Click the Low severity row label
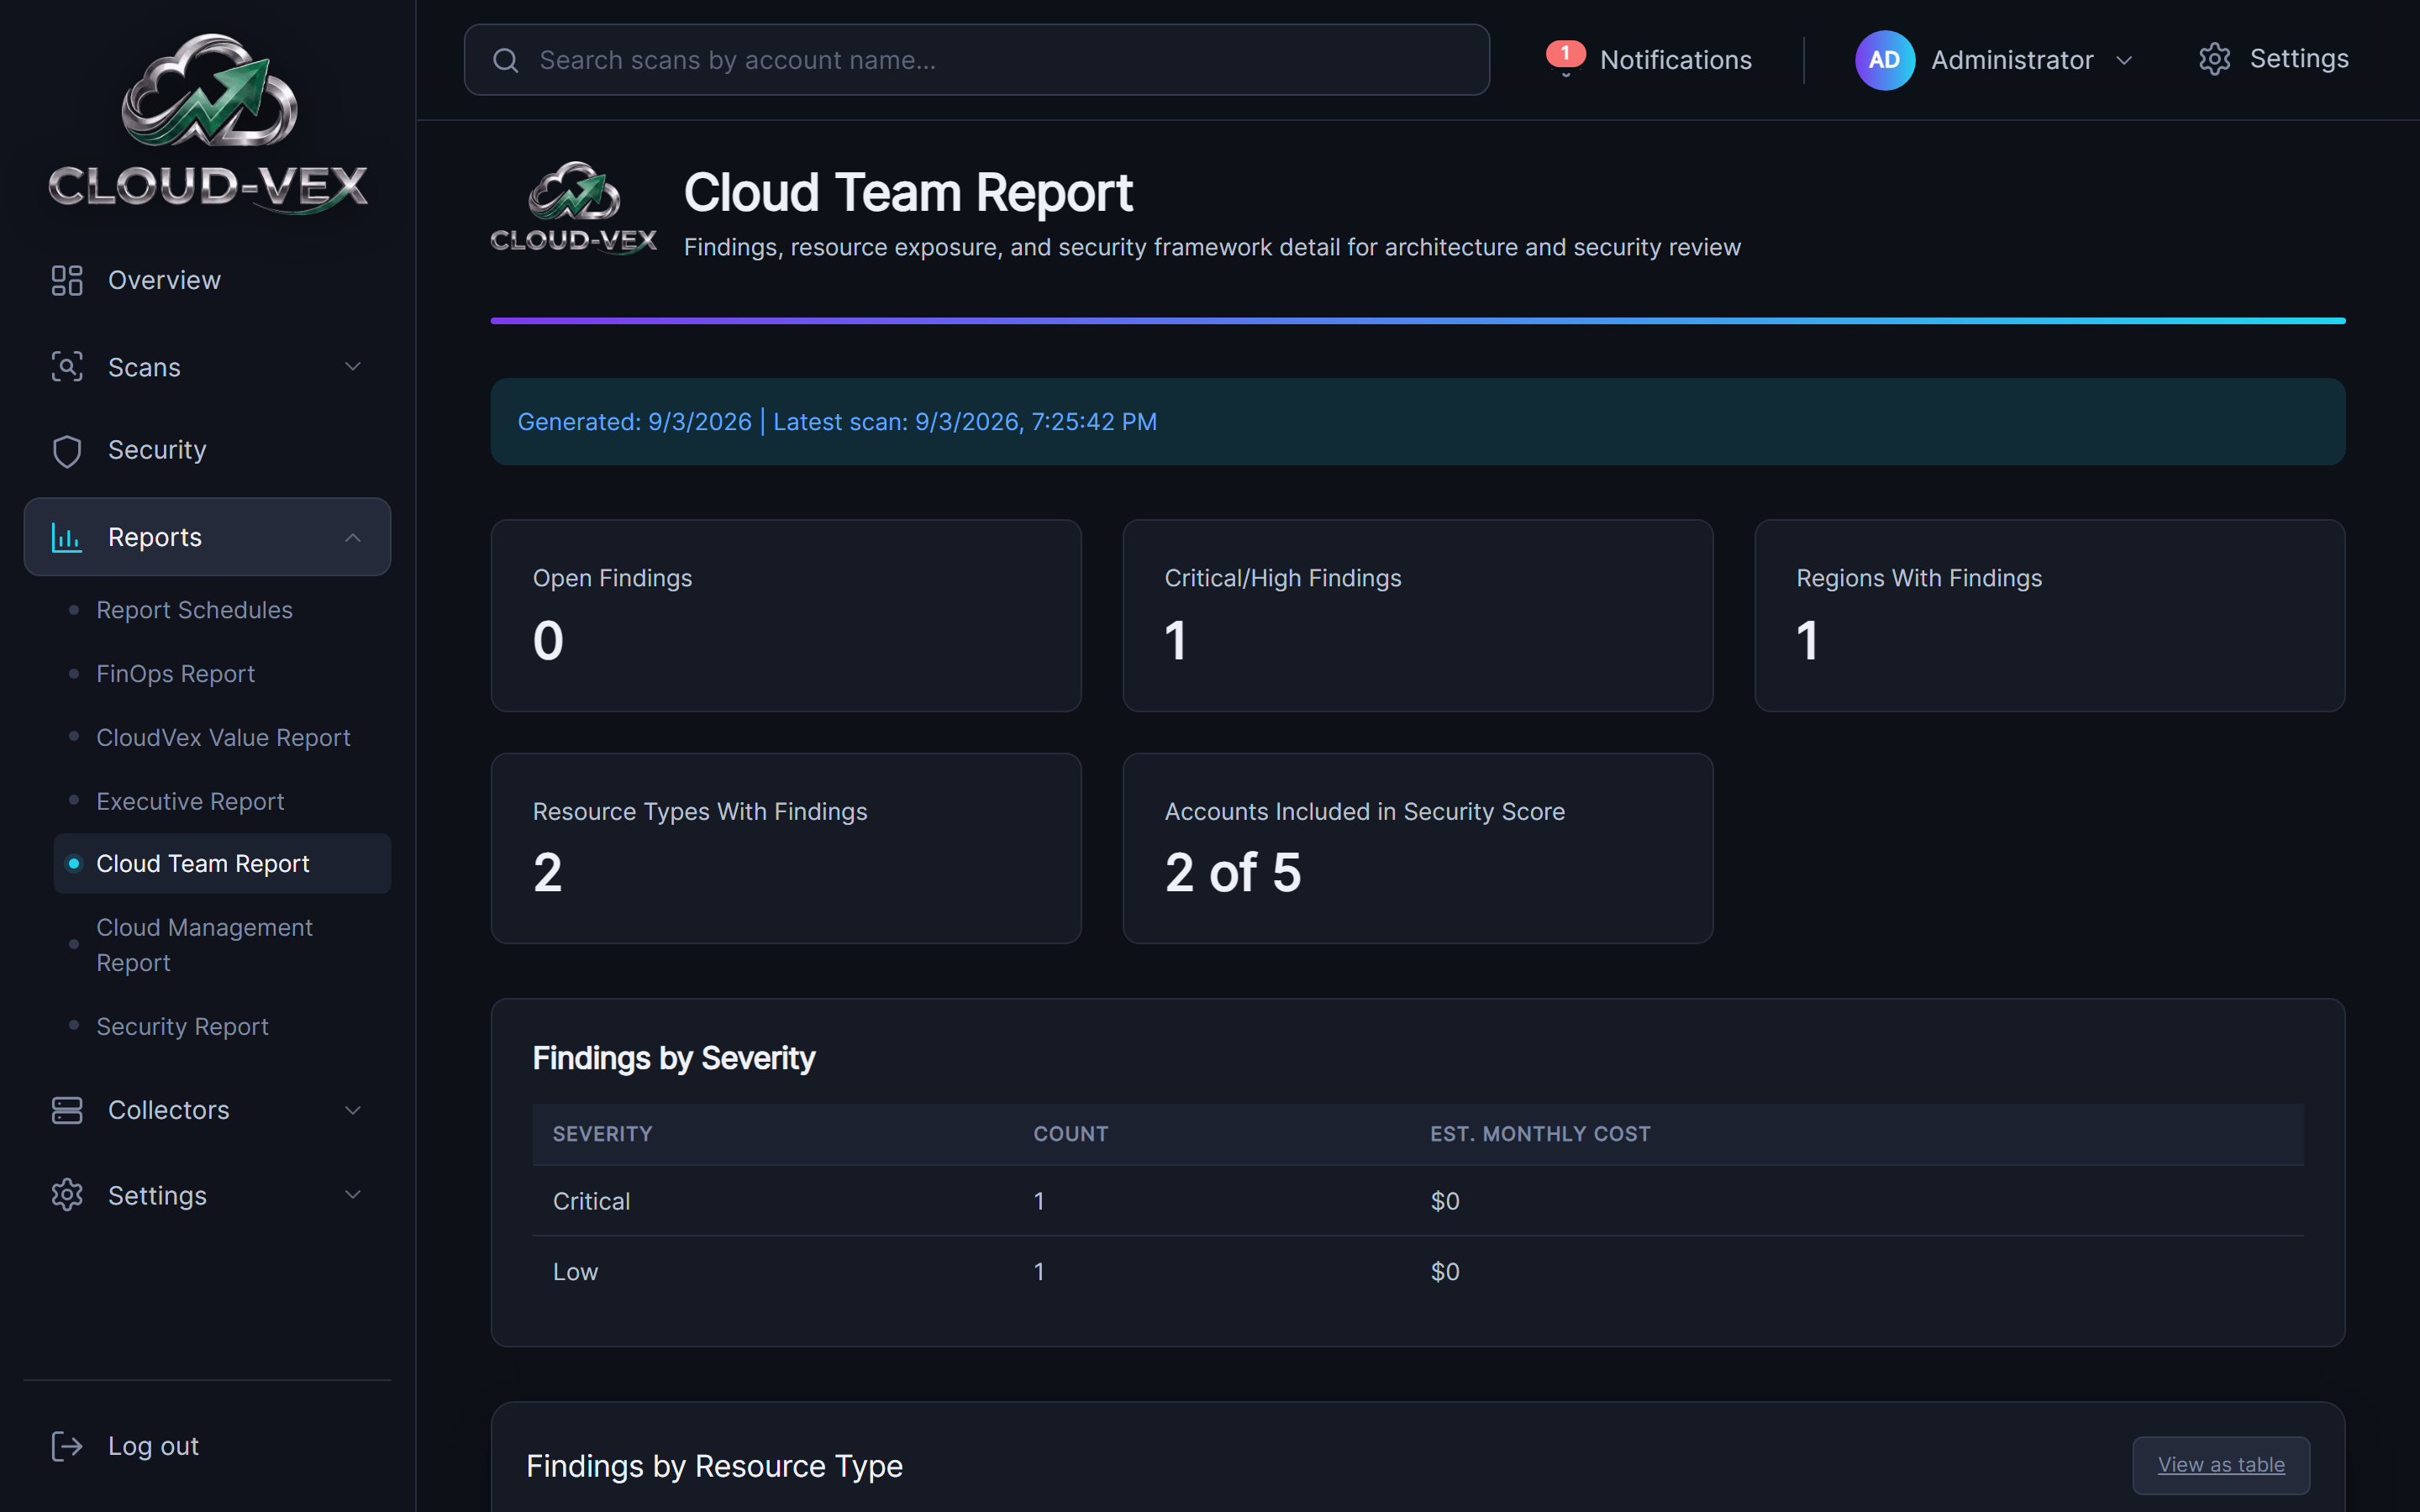This screenshot has height=1512, width=2420. tap(575, 1272)
